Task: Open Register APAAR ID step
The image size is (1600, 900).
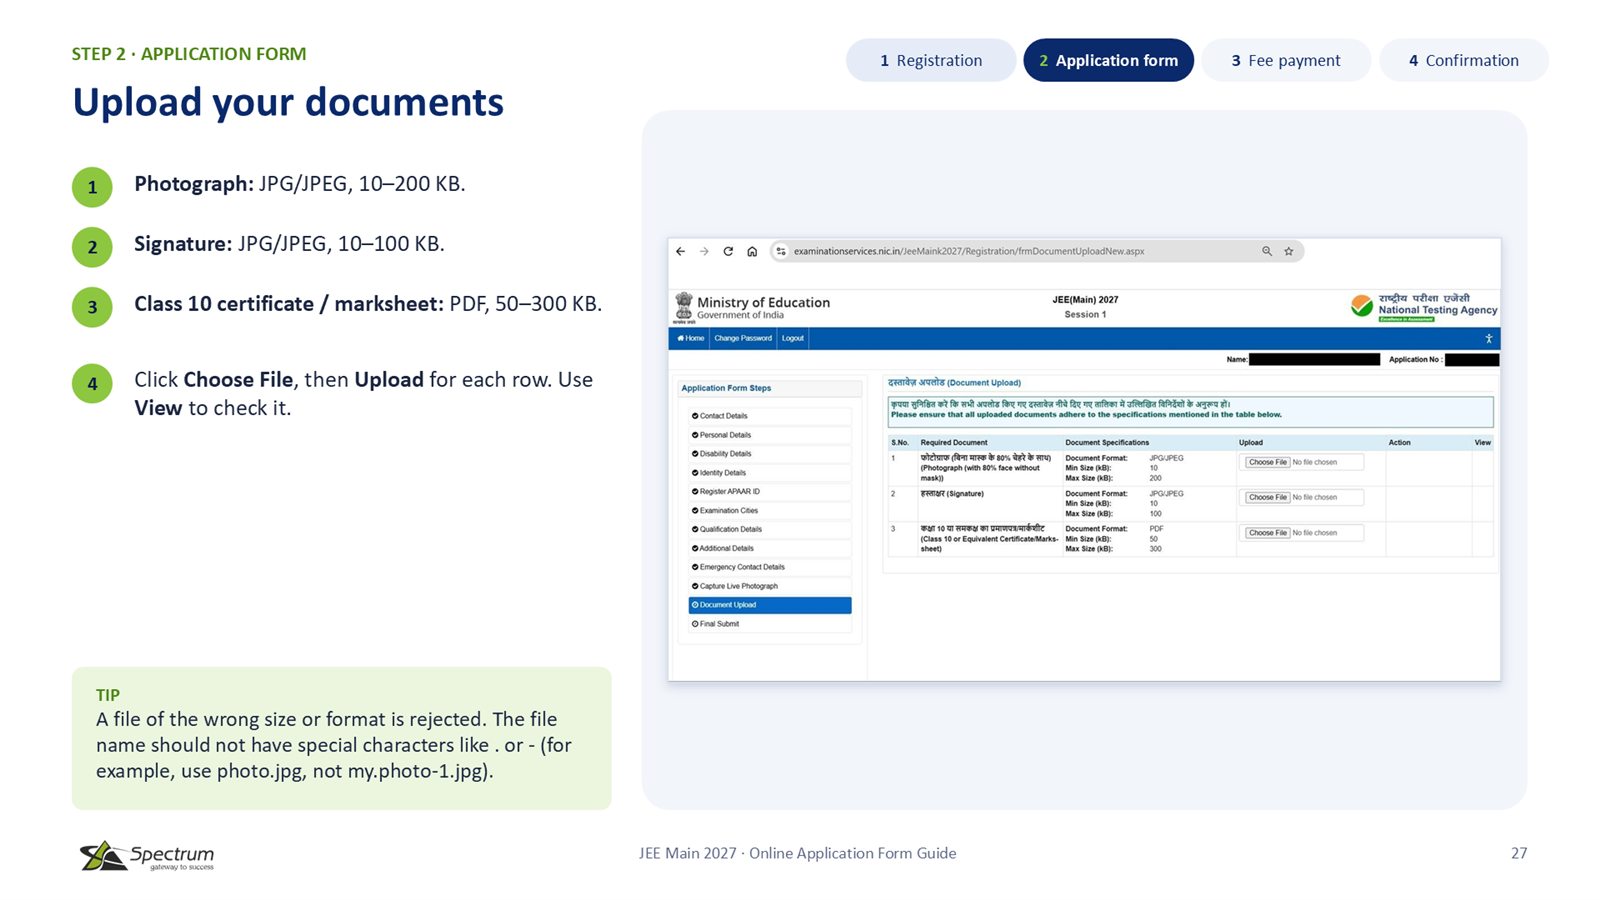Action: [770, 492]
